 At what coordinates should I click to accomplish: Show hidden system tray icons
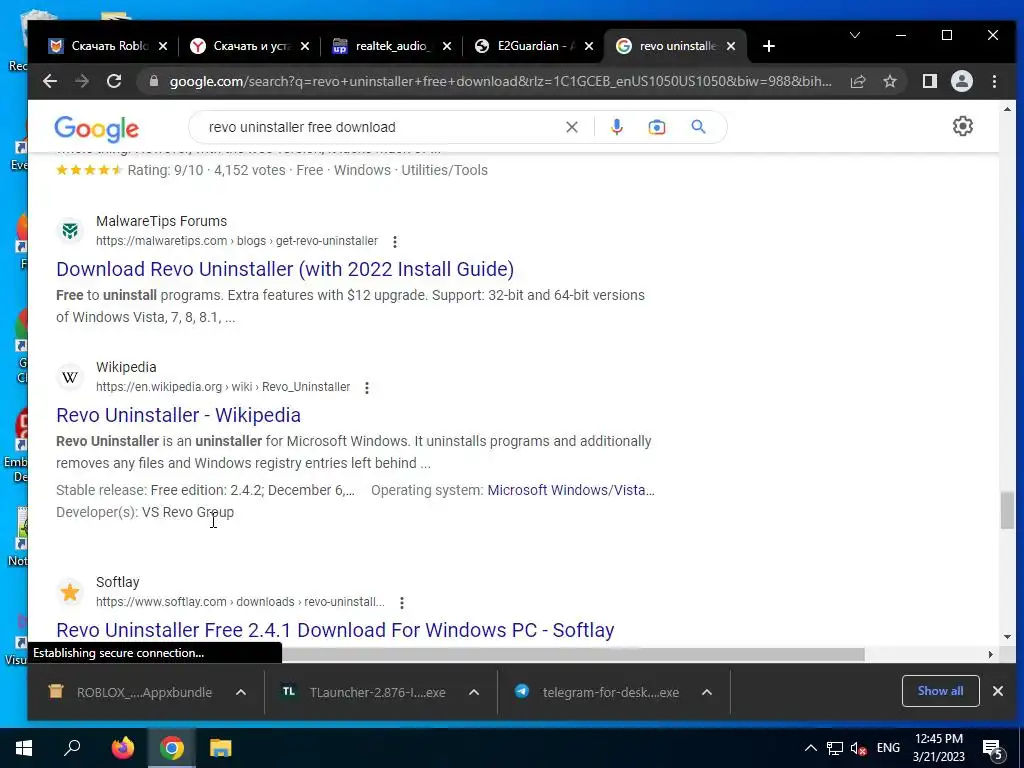coord(810,748)
